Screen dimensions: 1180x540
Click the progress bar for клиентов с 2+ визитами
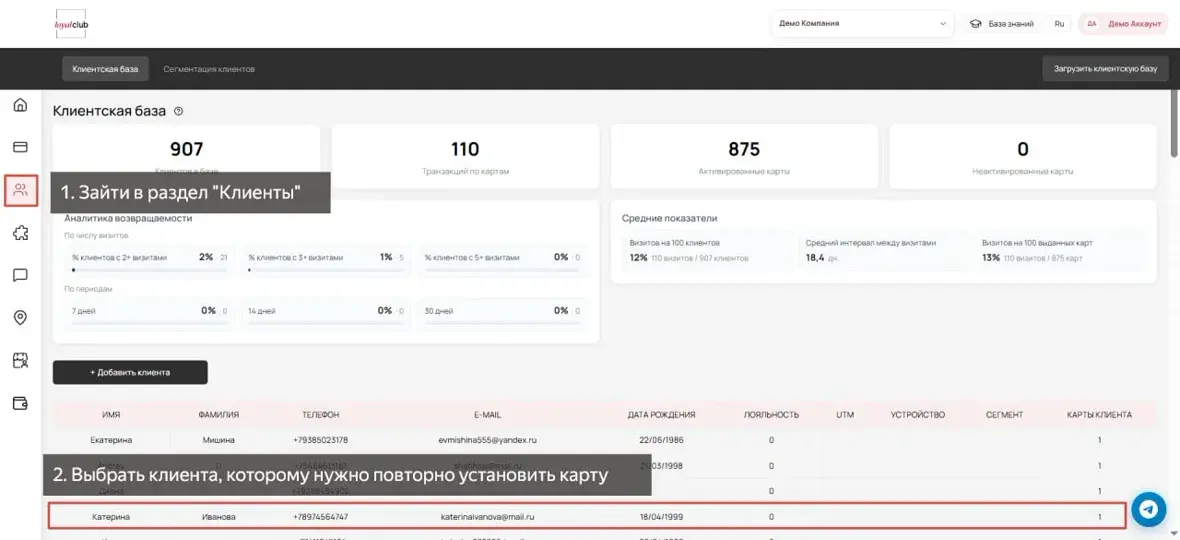149,269
